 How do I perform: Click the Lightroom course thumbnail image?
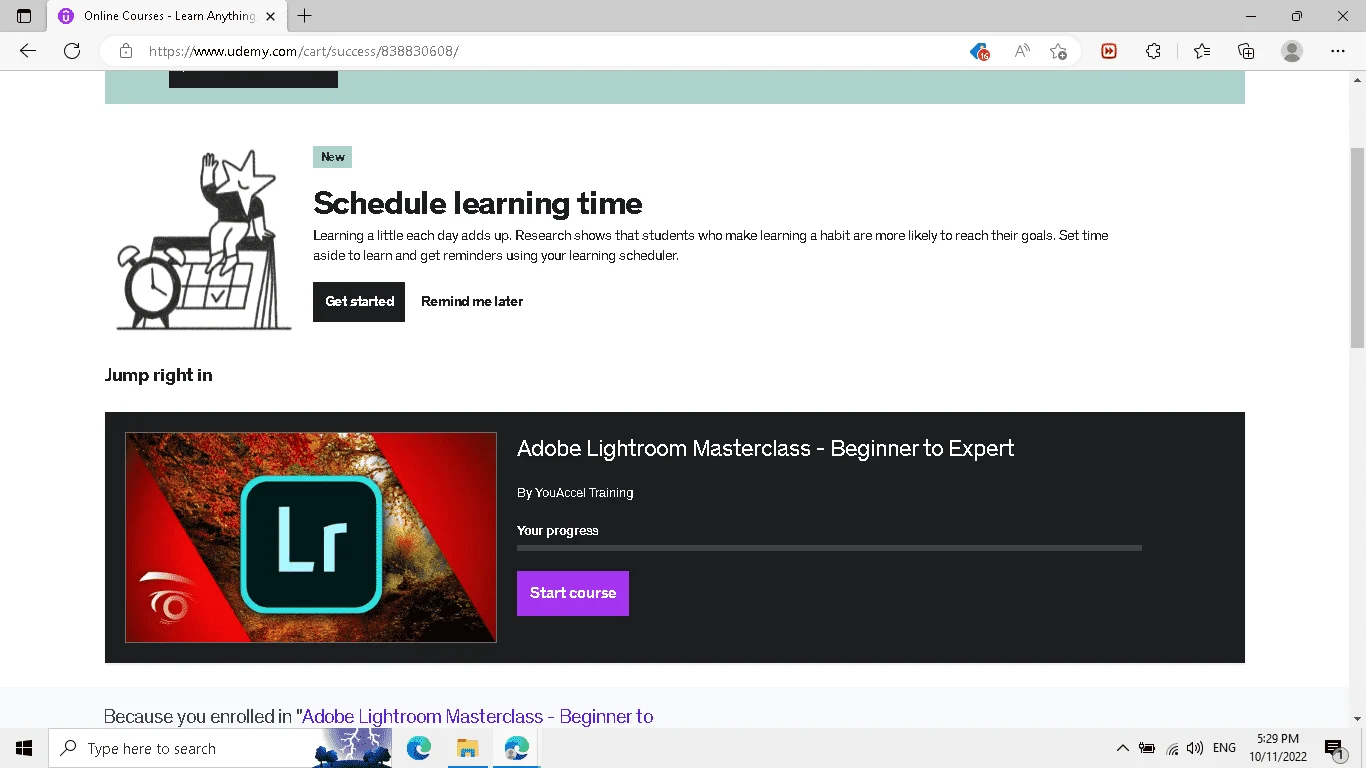[x=311, y=537]
